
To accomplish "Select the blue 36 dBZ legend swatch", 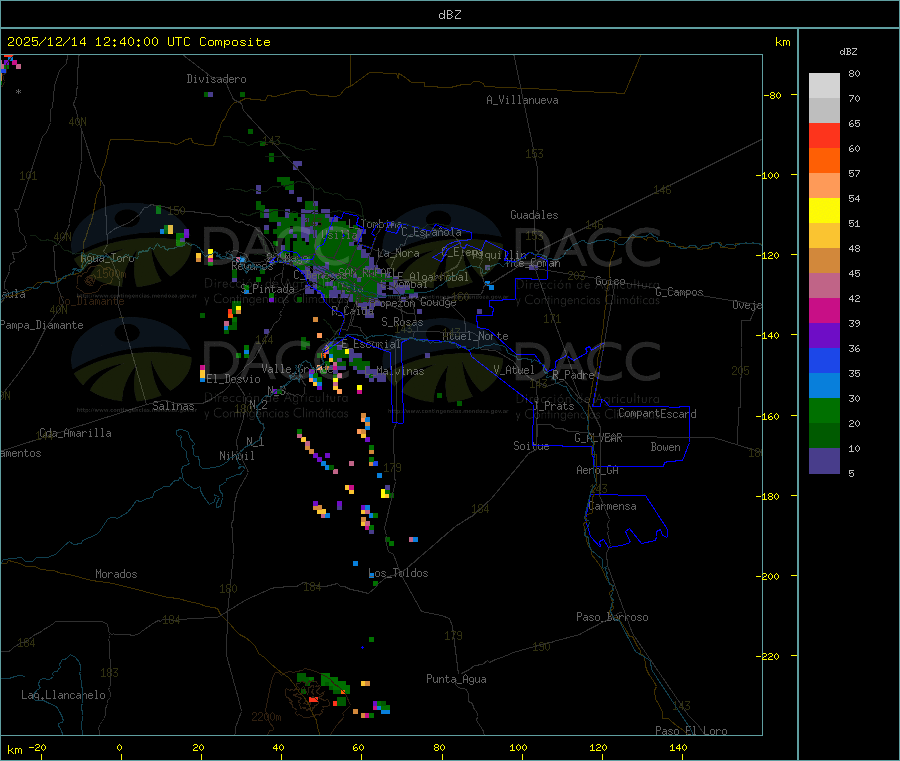I will click(824, 360).
